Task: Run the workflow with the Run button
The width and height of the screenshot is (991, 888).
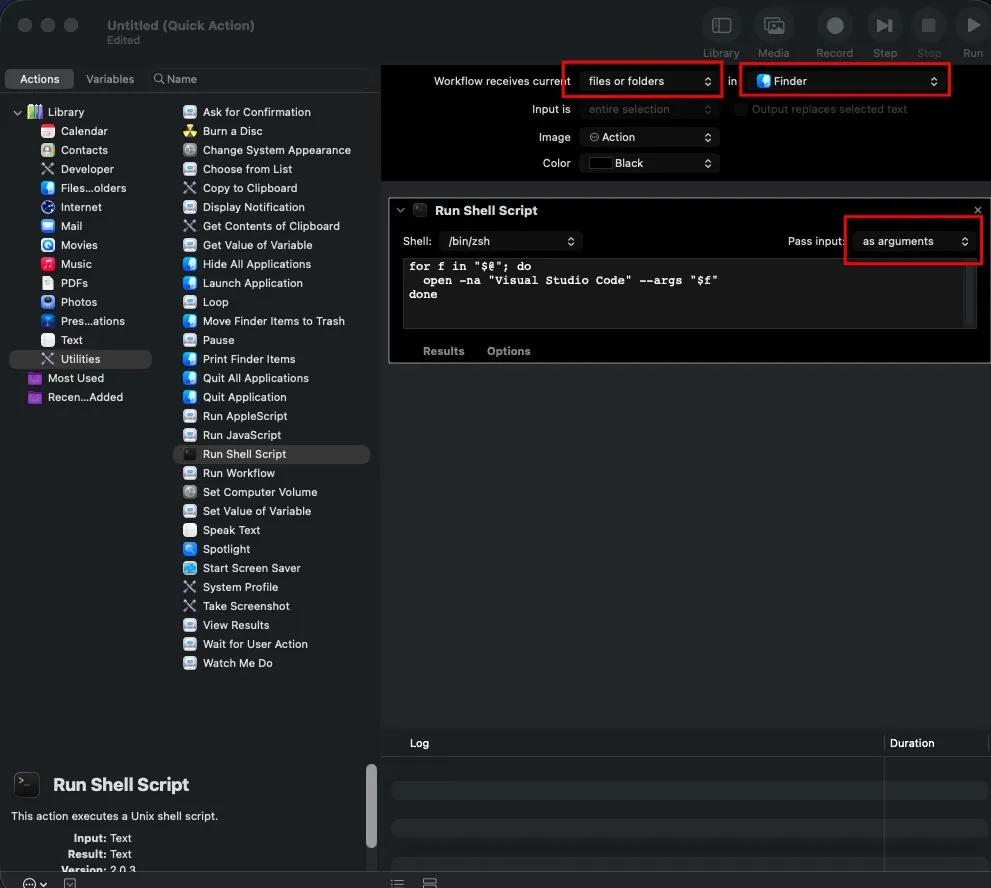Action: (973, 26)
